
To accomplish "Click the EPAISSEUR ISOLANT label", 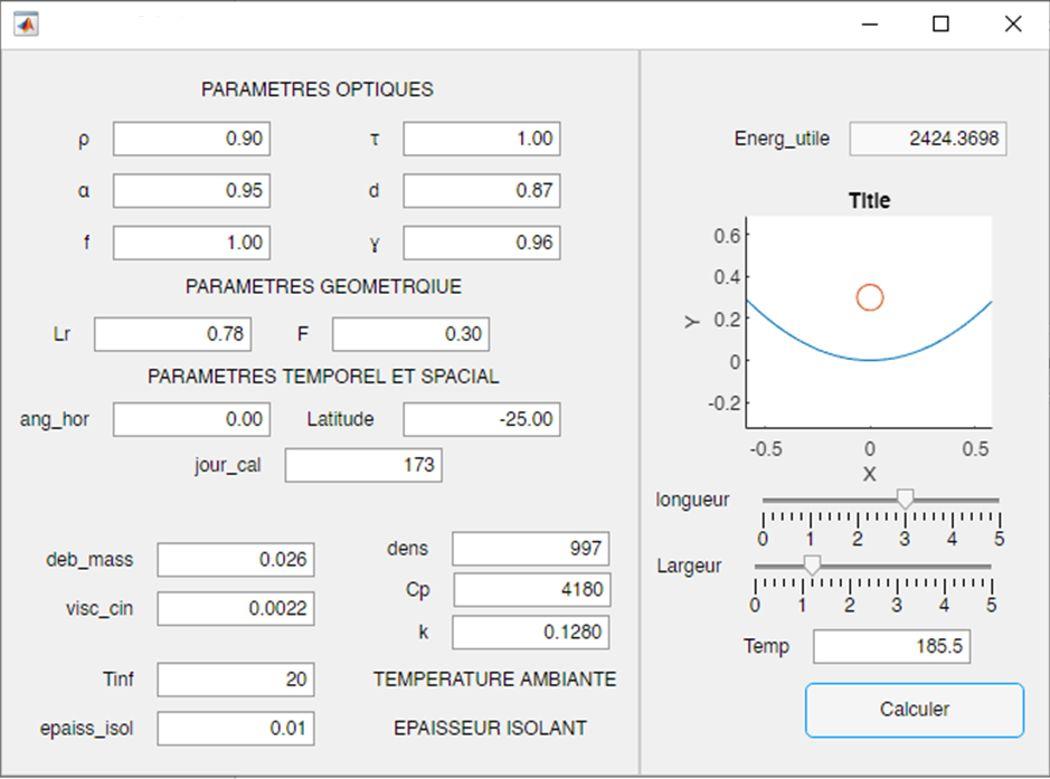I will click(x=490, y=728).
